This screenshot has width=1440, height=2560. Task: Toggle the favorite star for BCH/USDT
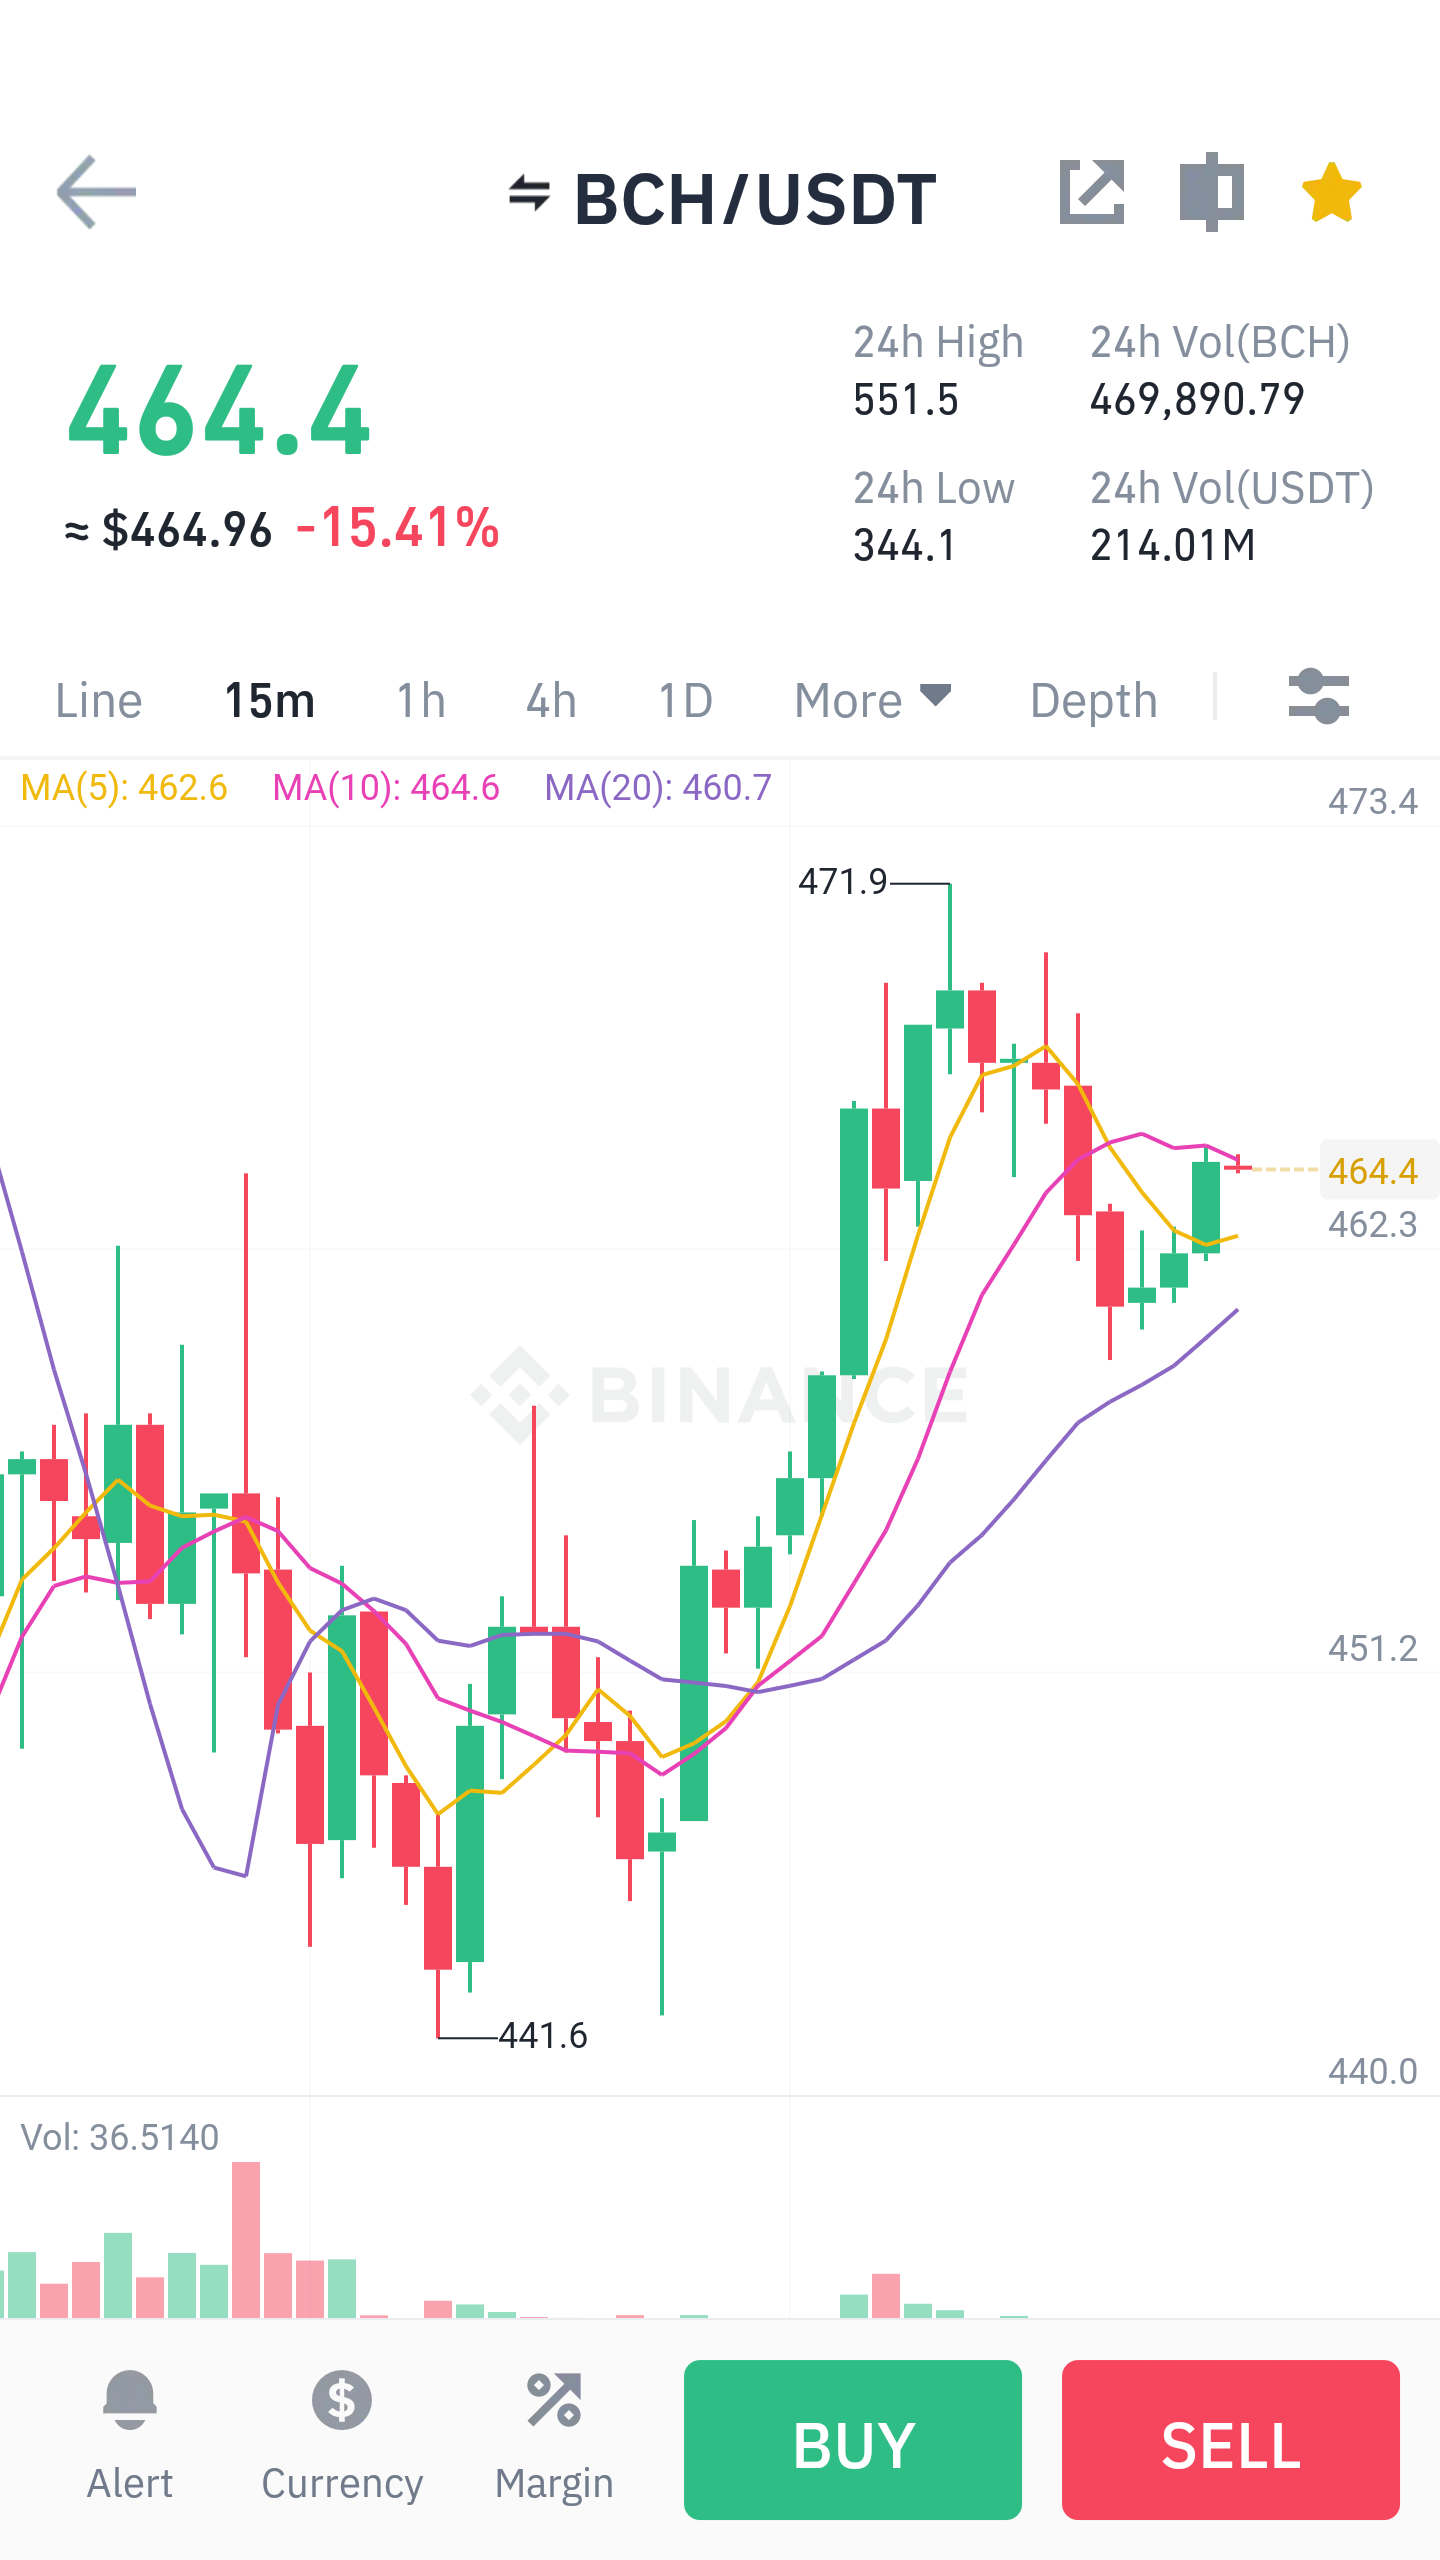pos(1331,192)
